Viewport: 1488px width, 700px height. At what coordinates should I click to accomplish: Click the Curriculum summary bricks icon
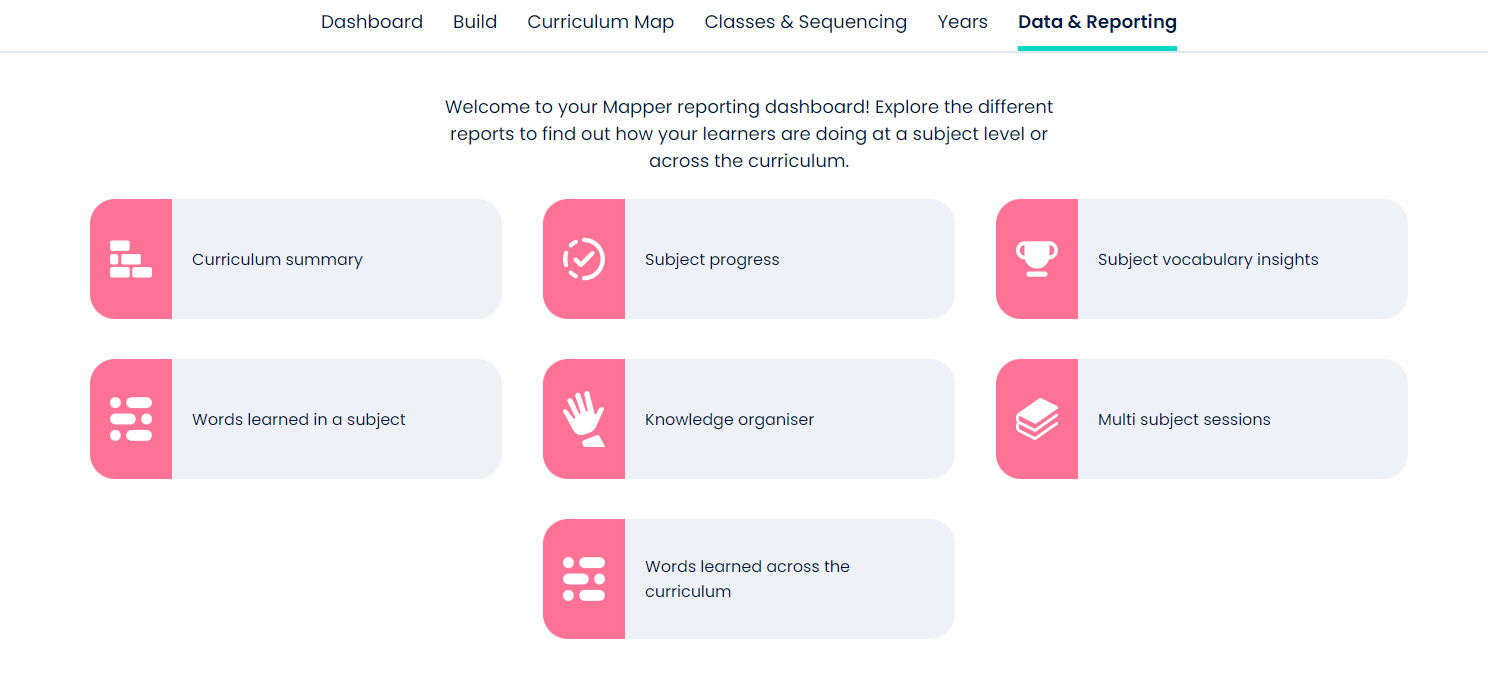pyautogui.click(x=131, y=259)
